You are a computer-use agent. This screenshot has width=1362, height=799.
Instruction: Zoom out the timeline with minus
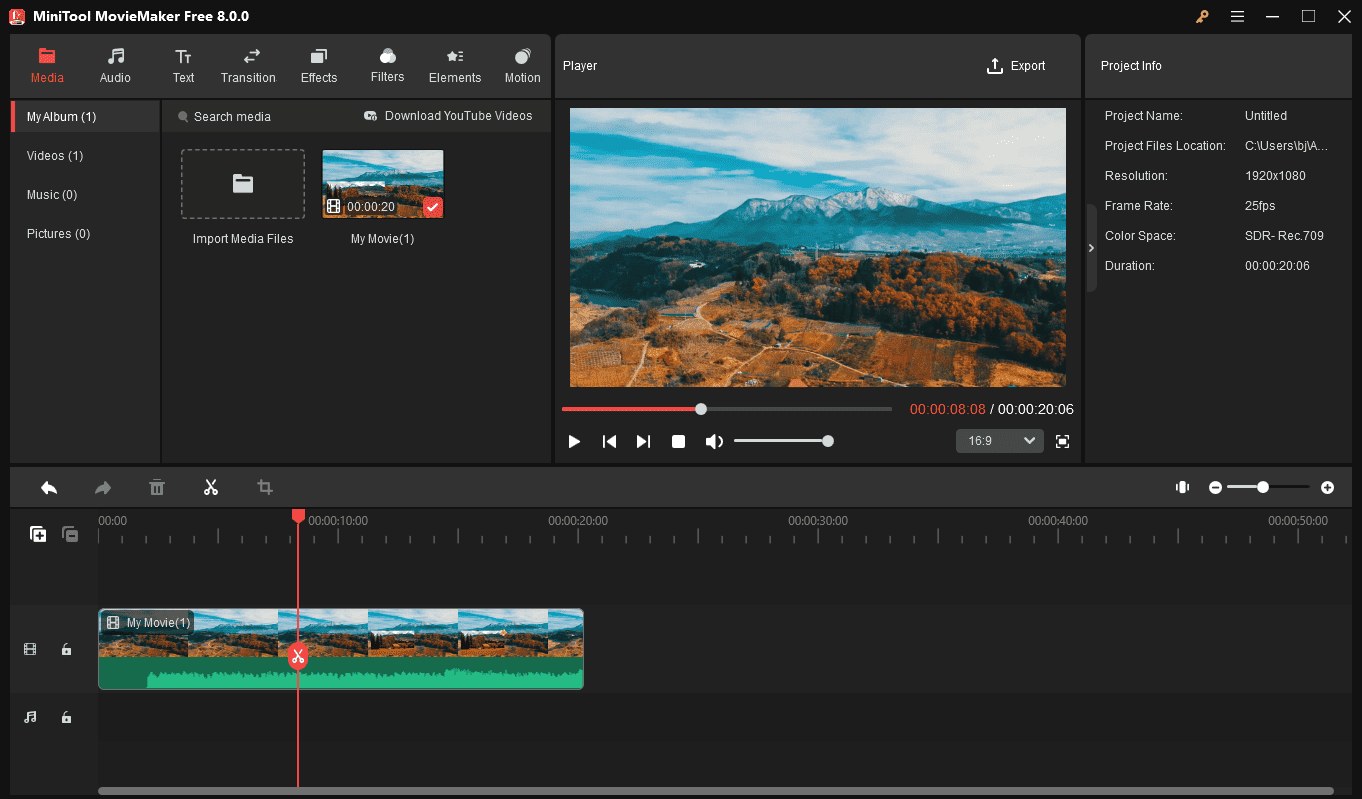tap(1215, 487)
